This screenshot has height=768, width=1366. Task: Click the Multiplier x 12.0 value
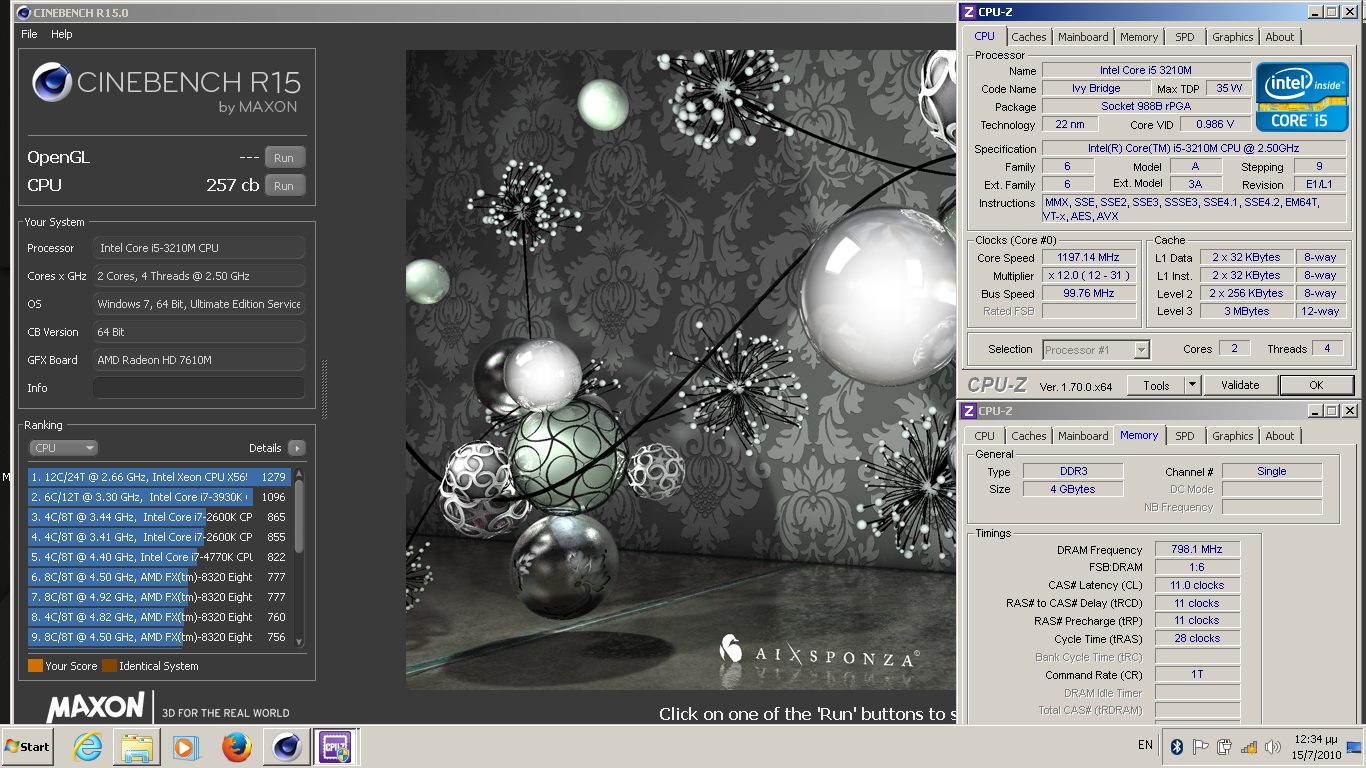(x=1089, y=275)
